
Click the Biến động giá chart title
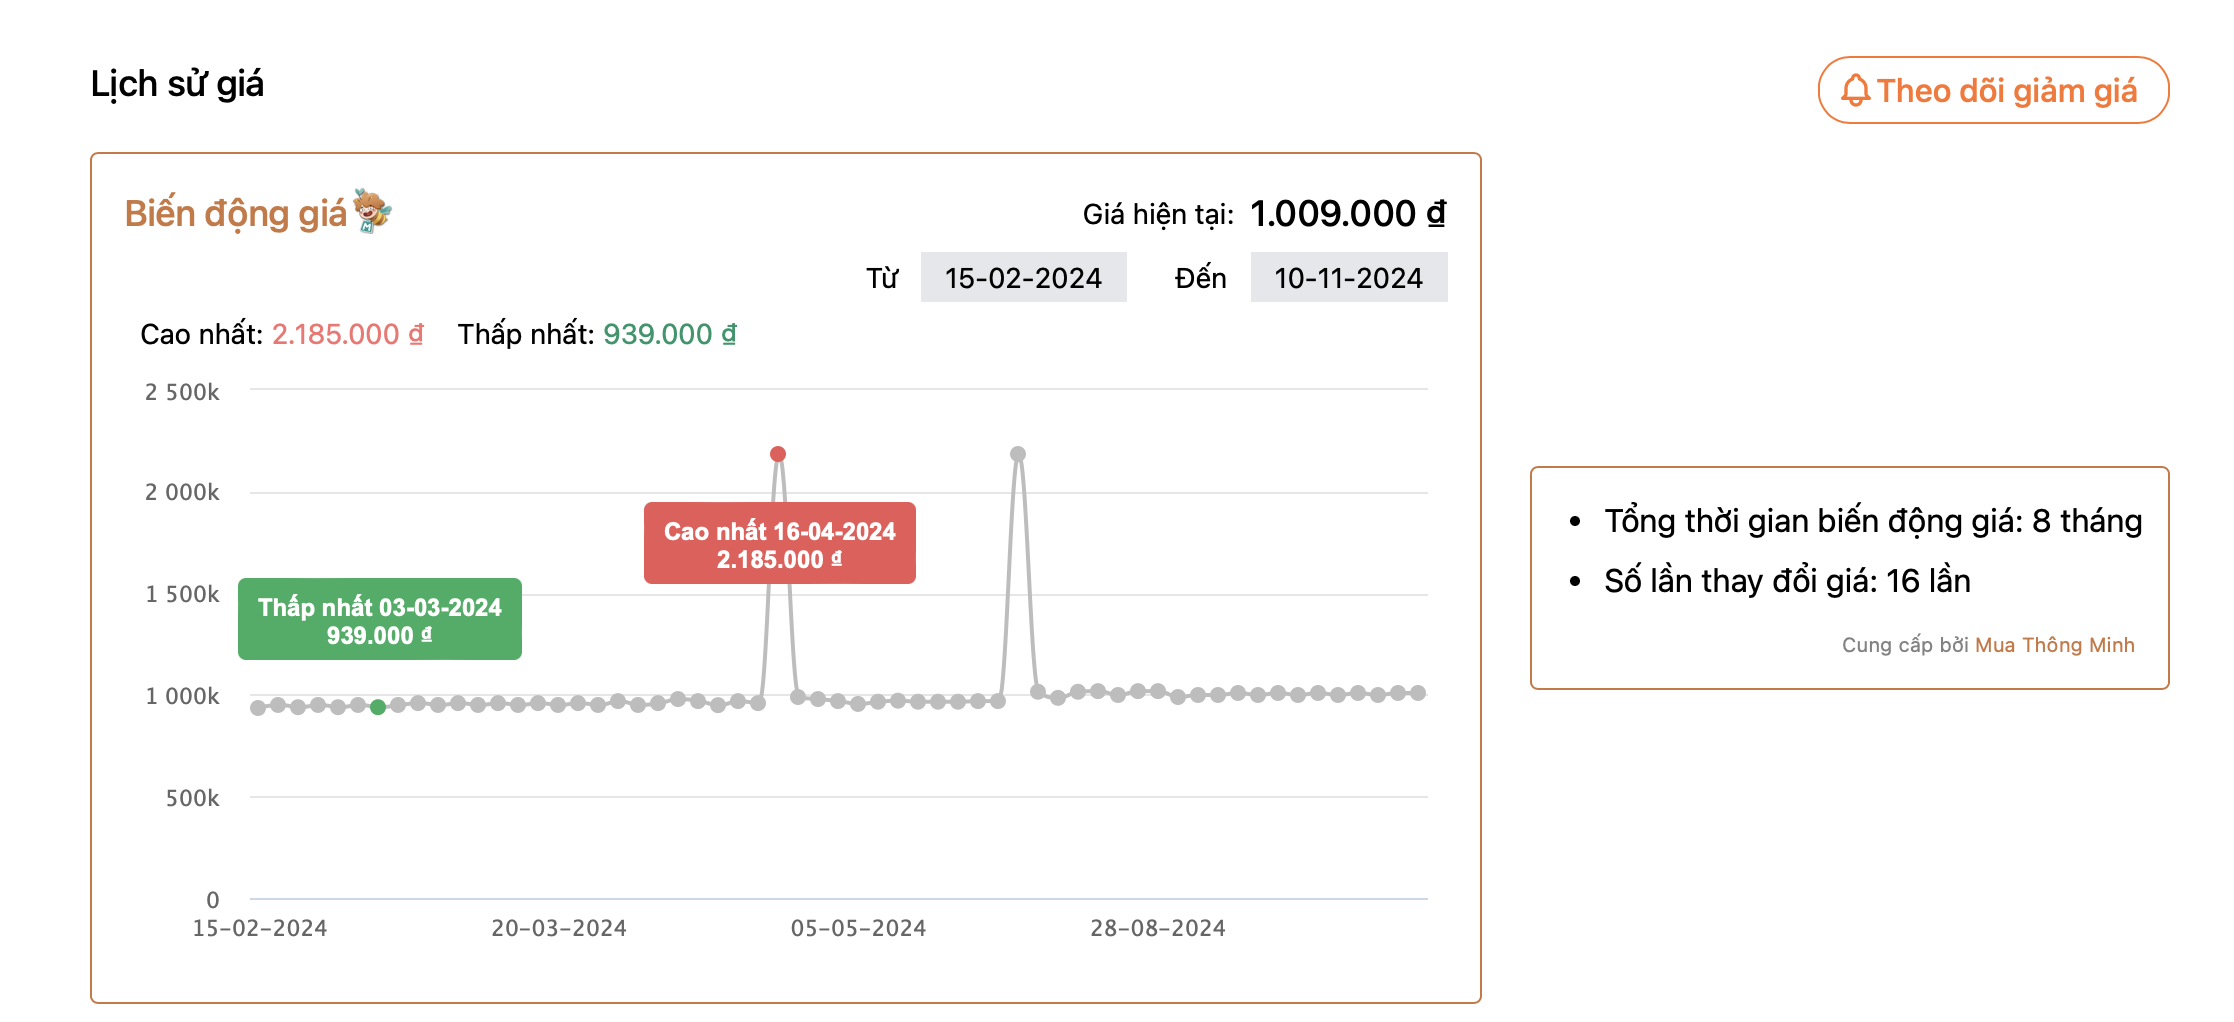(x=235, y=214)
